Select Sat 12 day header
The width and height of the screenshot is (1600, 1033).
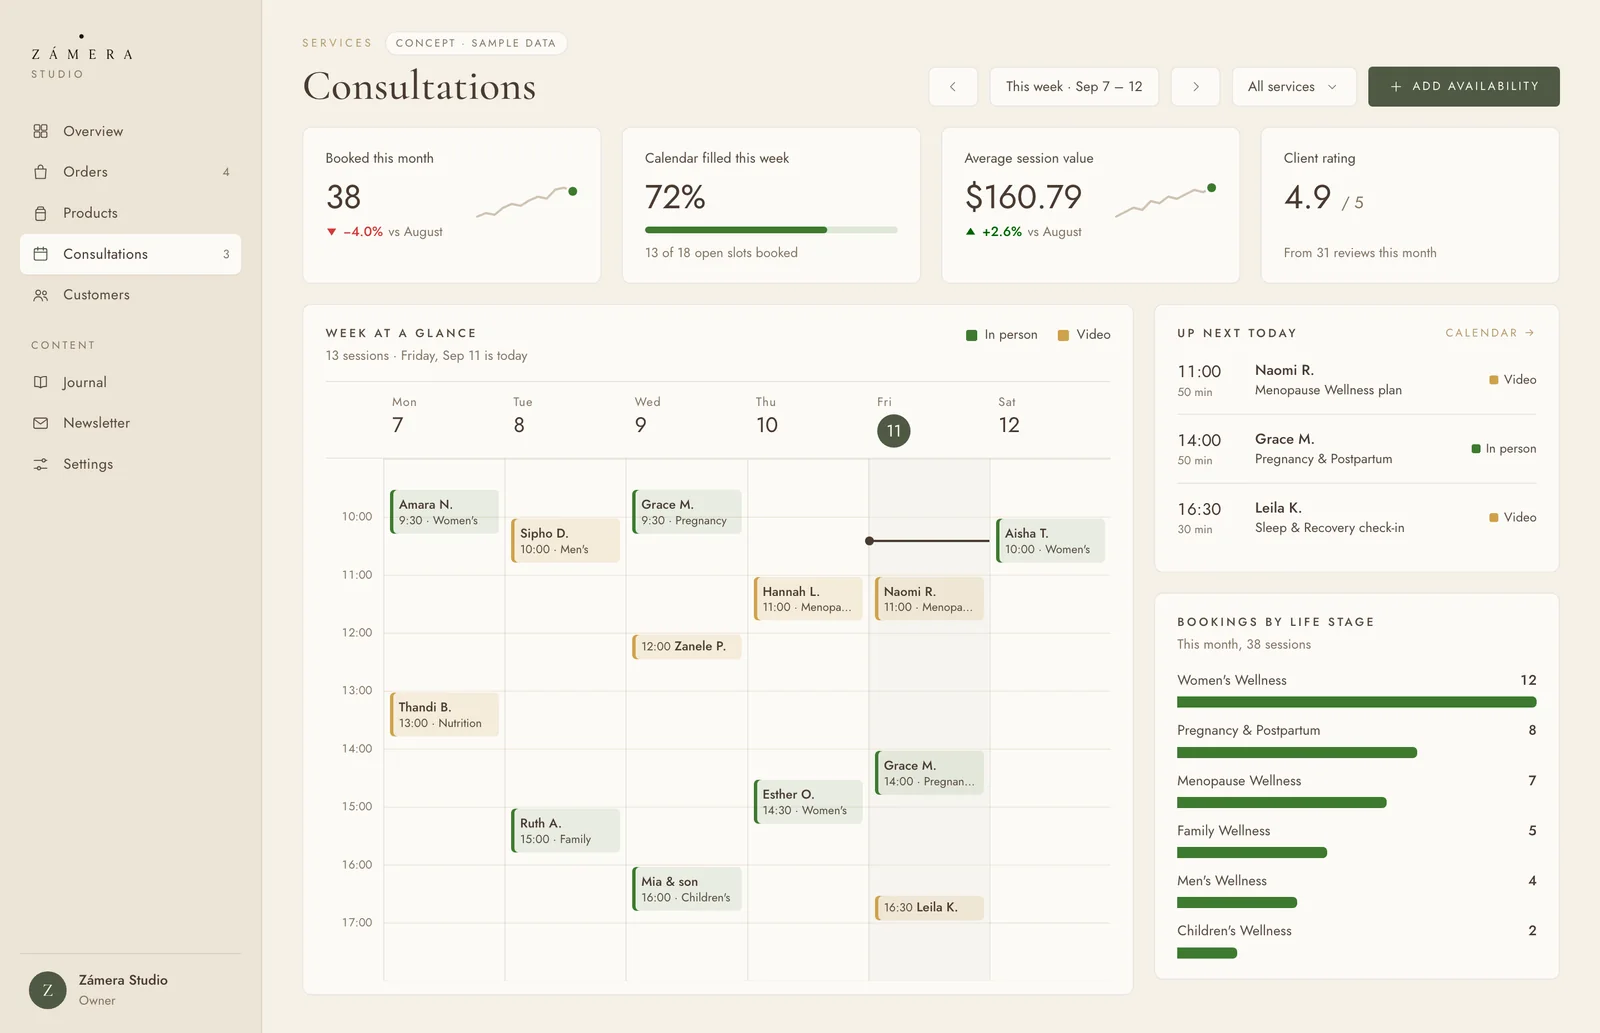click(x=1008, y=415)
